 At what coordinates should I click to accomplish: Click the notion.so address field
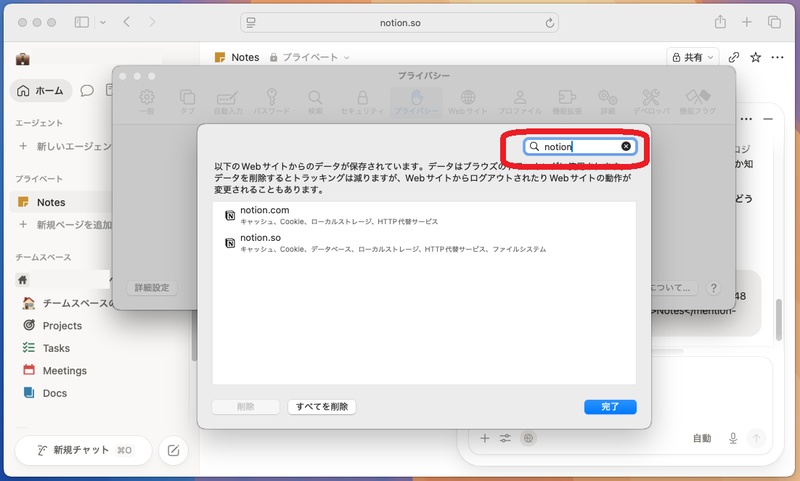(399, 22)
